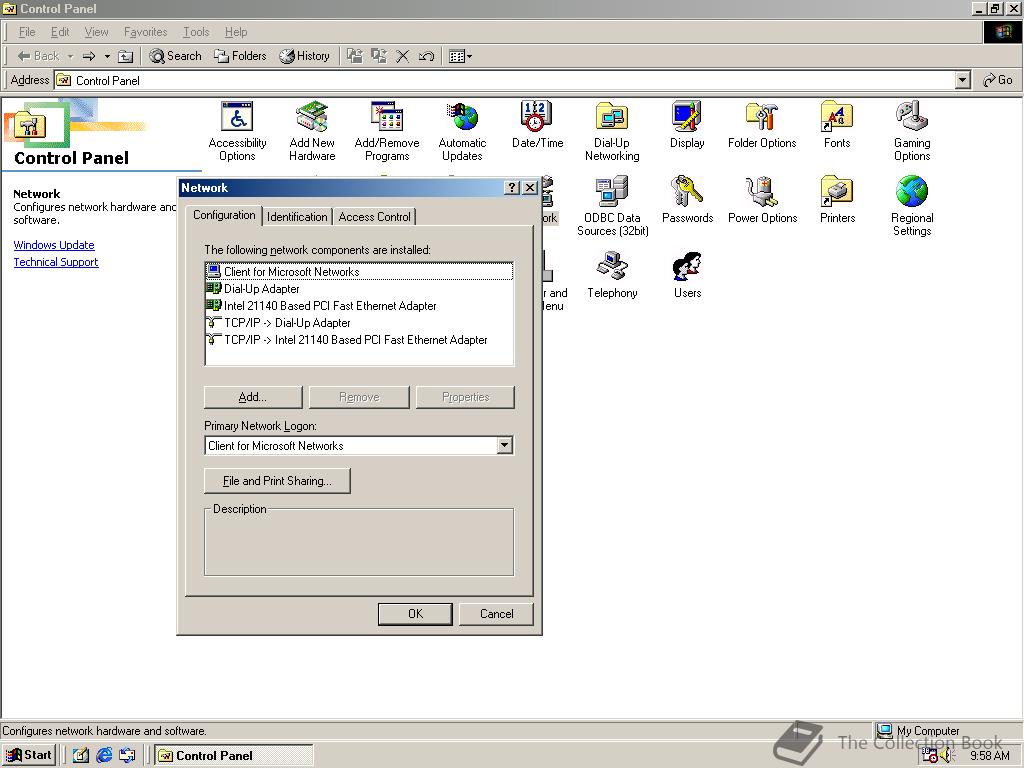
Task: Select the Configuration tab
Action: (x=224, y=216)
